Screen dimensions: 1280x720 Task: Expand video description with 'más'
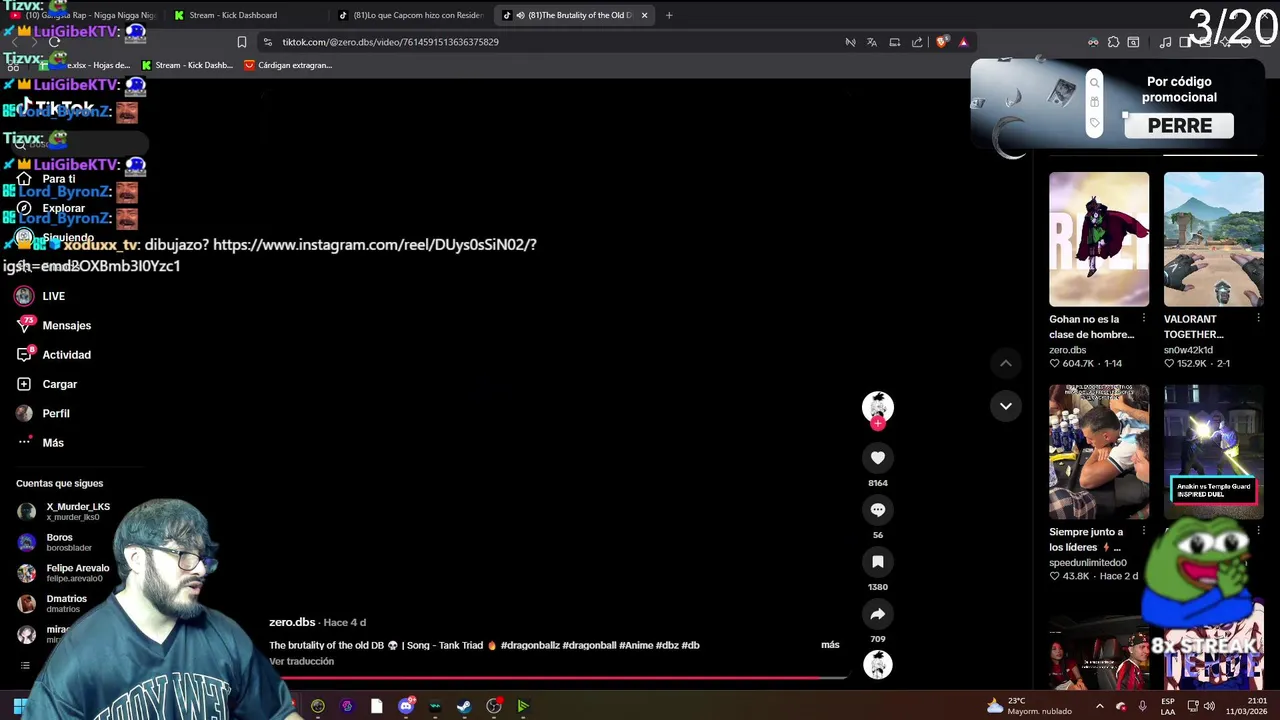click(830, 645)
